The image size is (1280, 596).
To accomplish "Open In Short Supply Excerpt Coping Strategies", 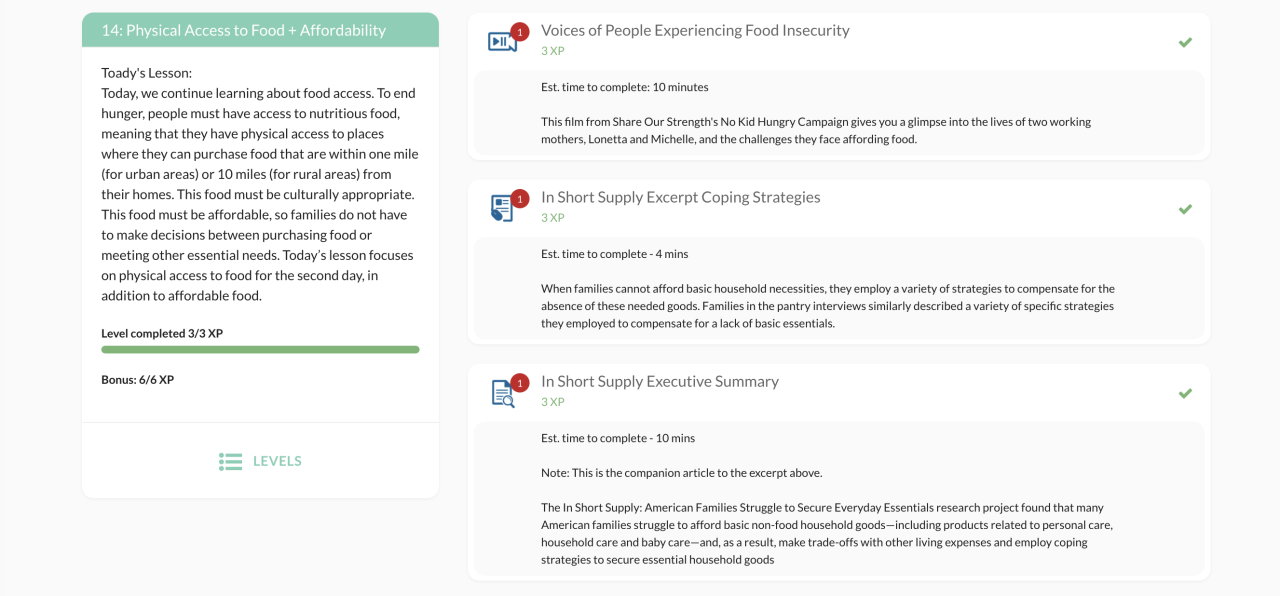I will [680, 197].
